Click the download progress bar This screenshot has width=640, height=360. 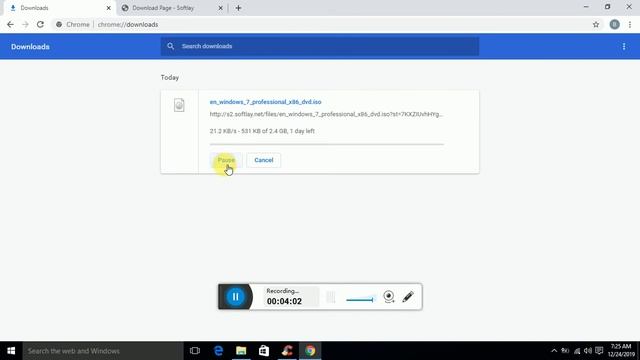pos(327,144)
